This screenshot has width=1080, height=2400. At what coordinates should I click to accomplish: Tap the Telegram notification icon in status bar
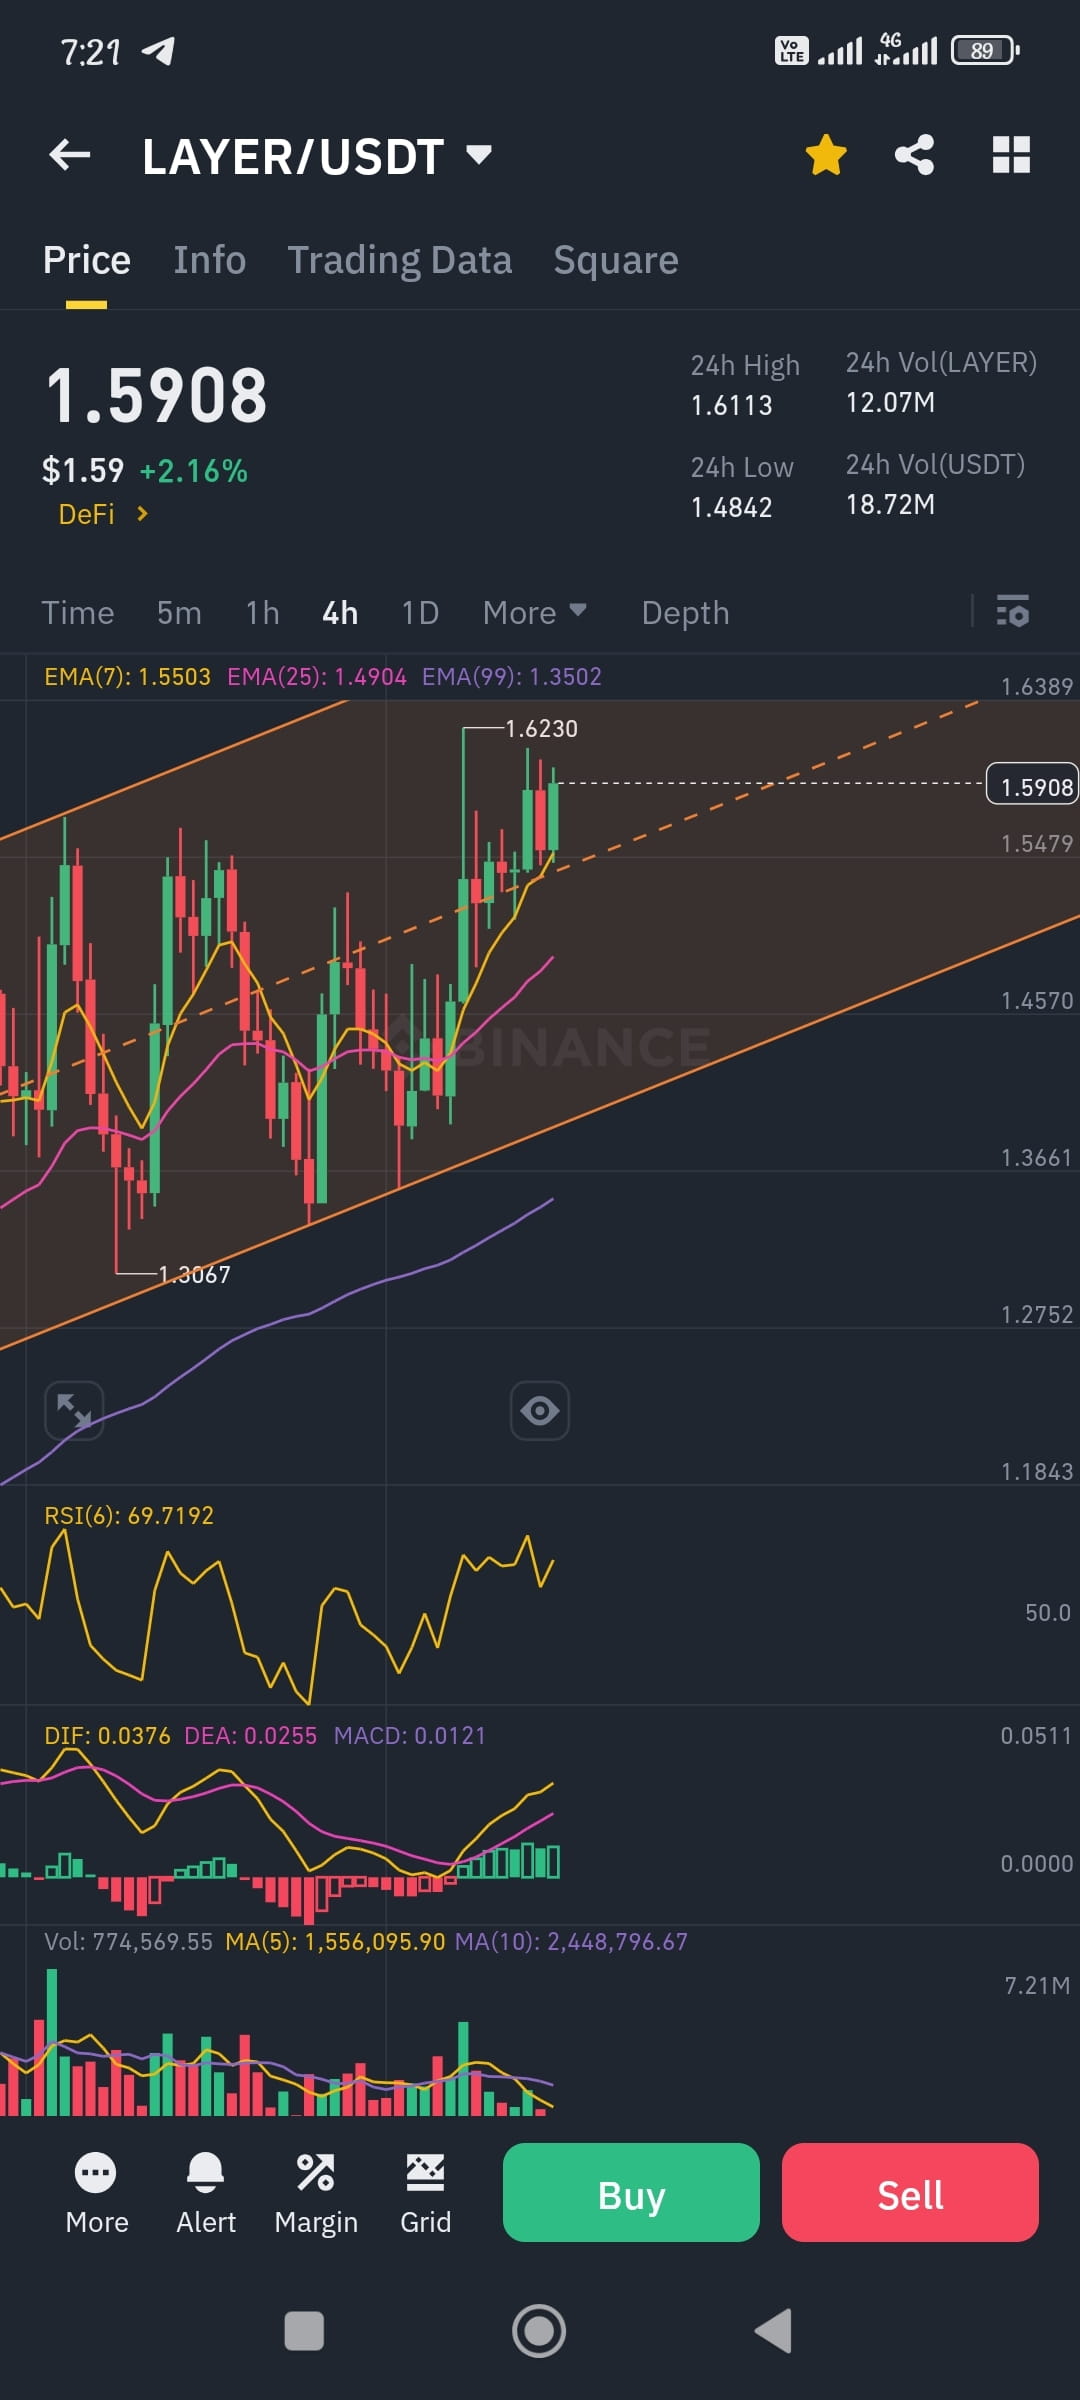click(x=158, y=50)
